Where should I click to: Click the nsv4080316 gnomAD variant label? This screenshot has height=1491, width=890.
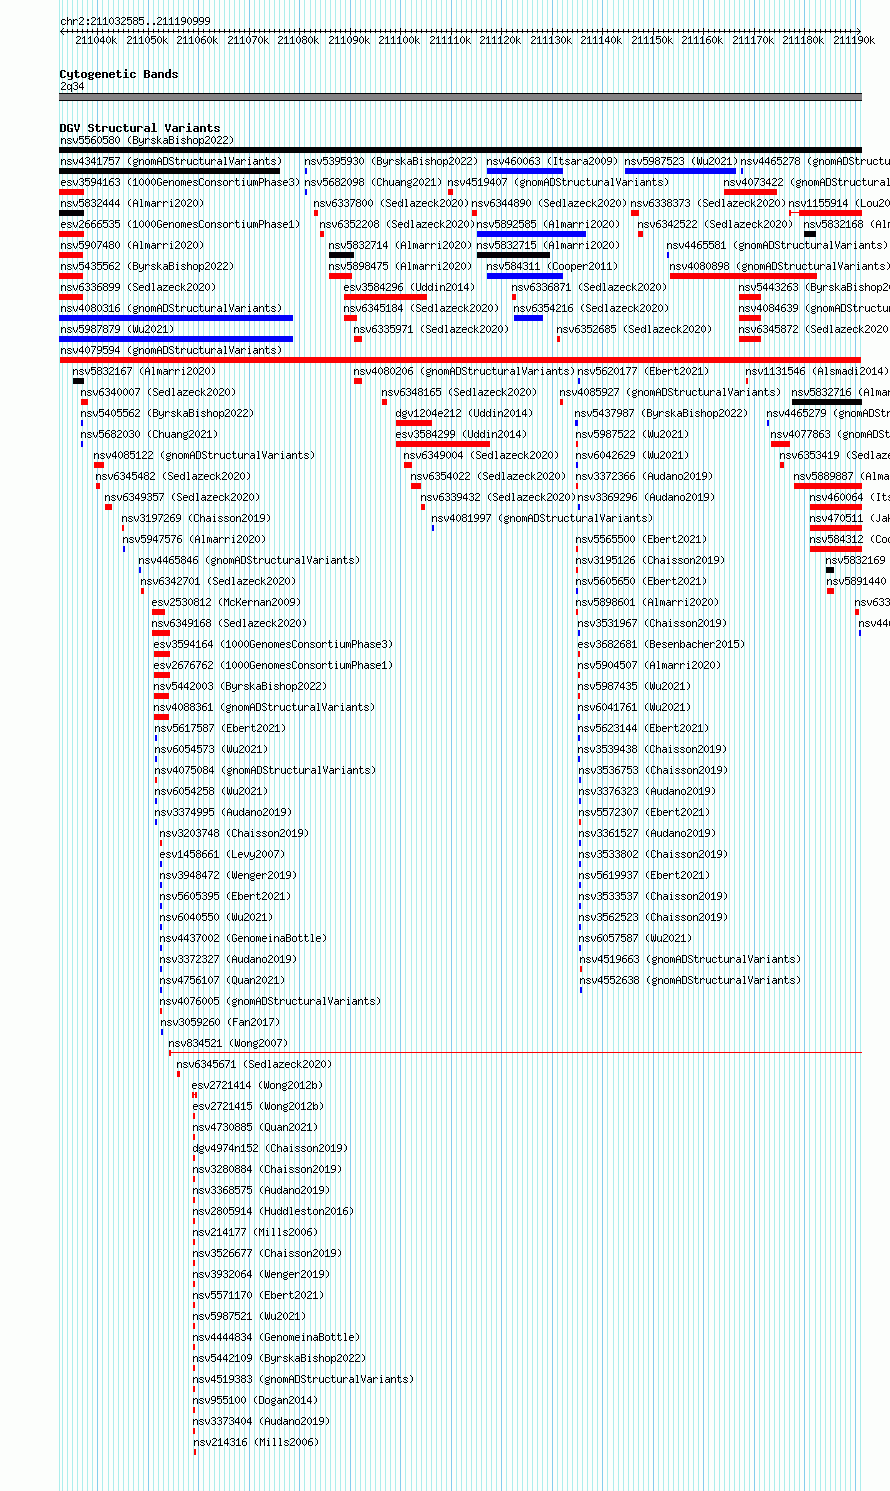[171, 309]
